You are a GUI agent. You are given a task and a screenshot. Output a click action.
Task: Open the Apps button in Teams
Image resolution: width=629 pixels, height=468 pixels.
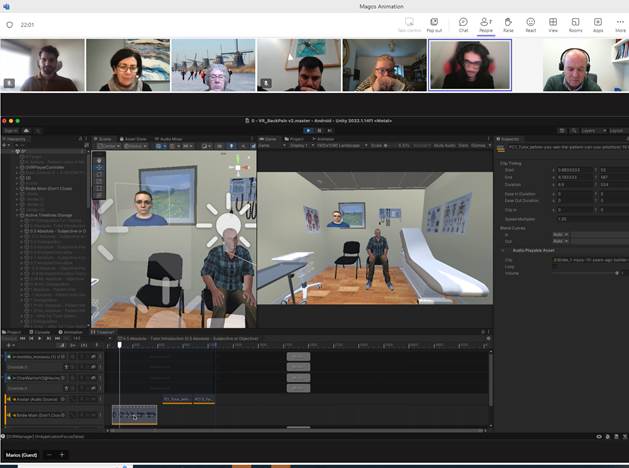coord(598,24)
